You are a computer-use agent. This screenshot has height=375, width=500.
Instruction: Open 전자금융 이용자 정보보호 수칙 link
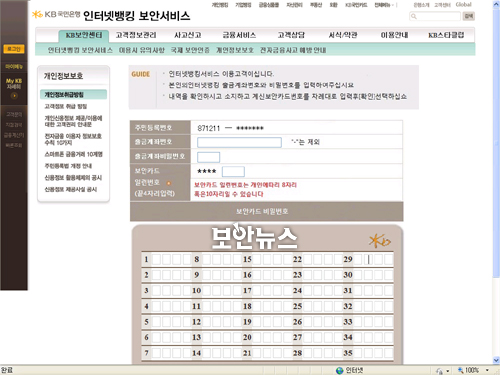point(73,139)
